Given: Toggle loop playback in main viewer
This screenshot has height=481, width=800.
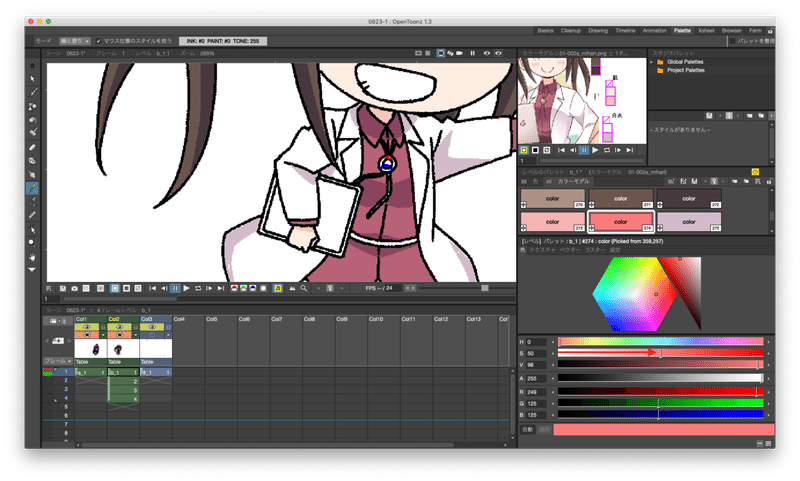Looking at the screenshot, I should point(198,289).
